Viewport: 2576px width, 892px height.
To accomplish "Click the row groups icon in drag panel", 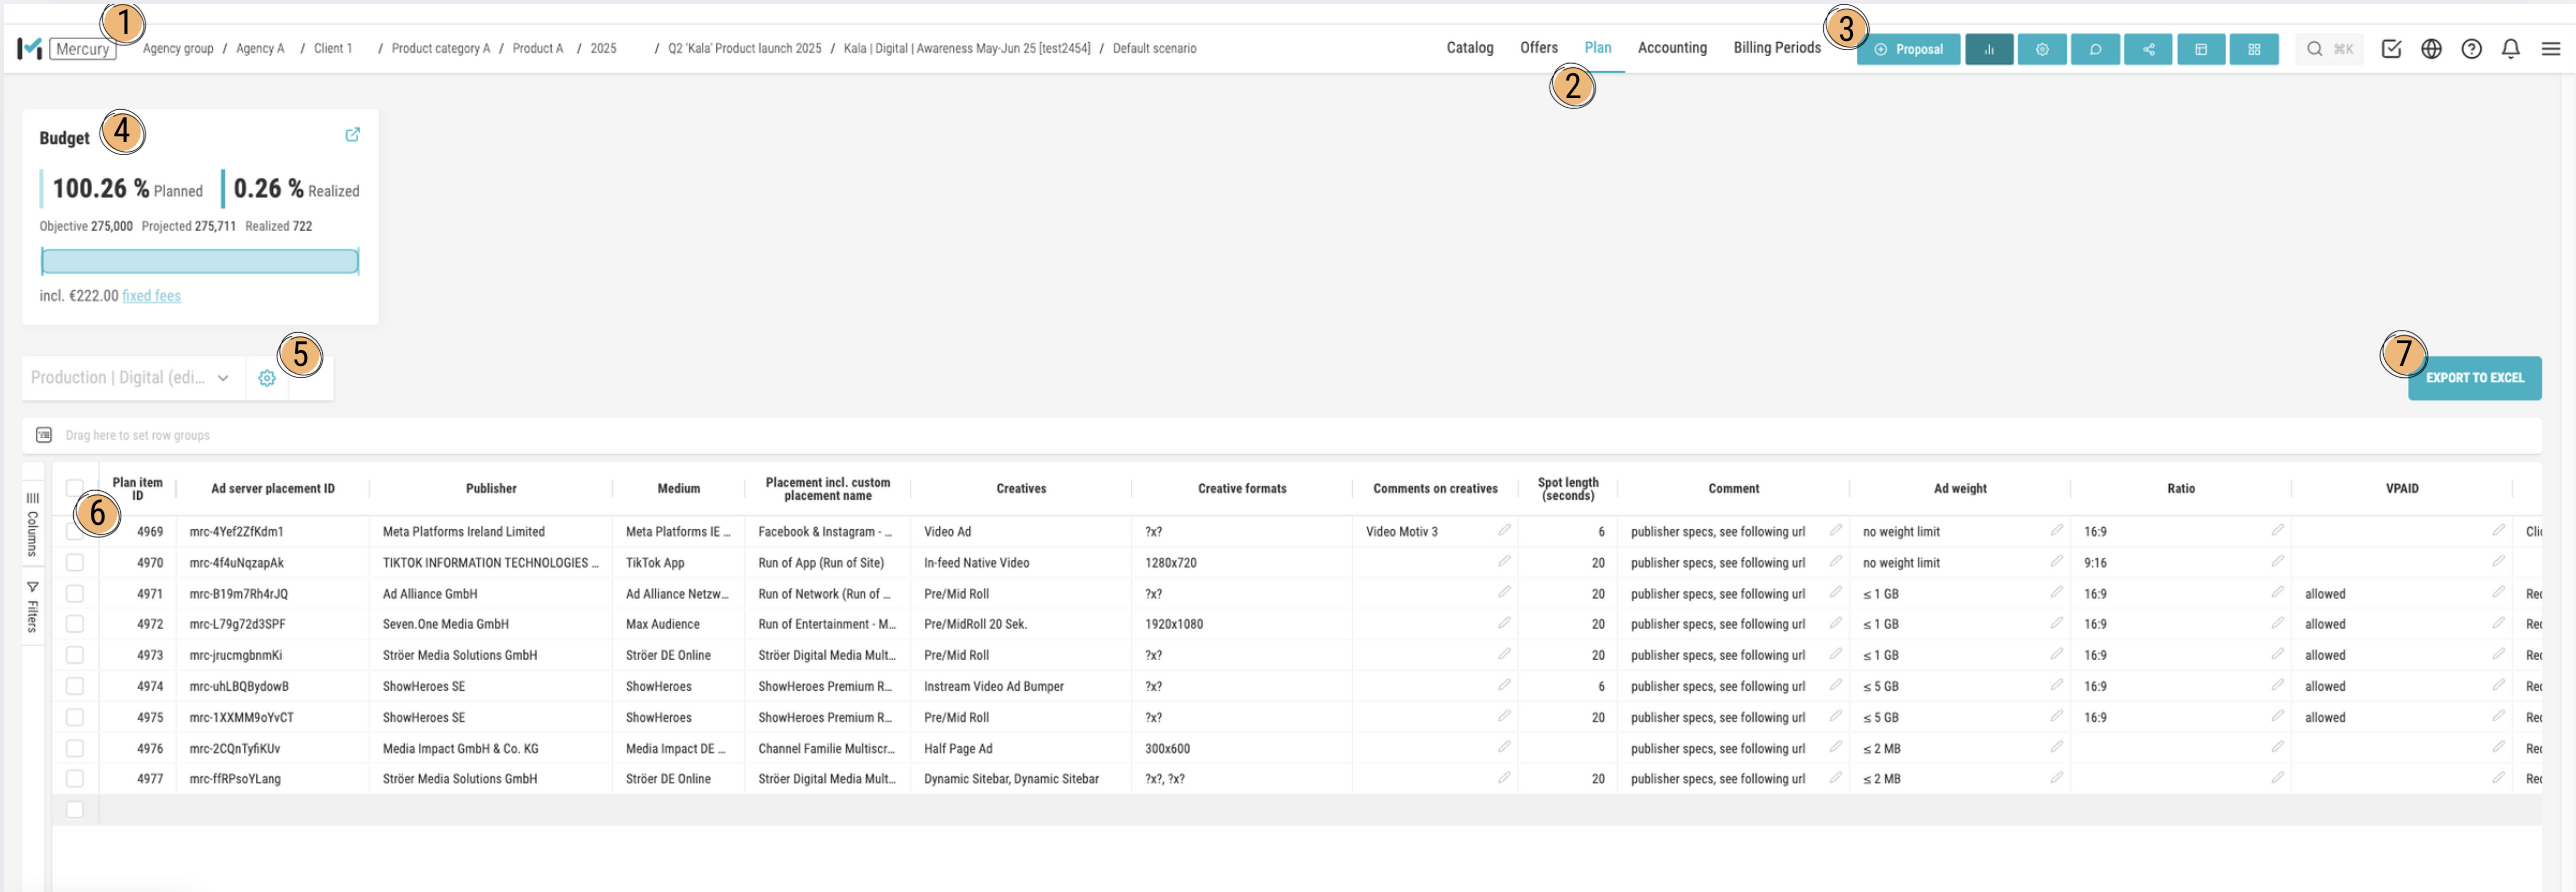I will [x=44, y=435].
